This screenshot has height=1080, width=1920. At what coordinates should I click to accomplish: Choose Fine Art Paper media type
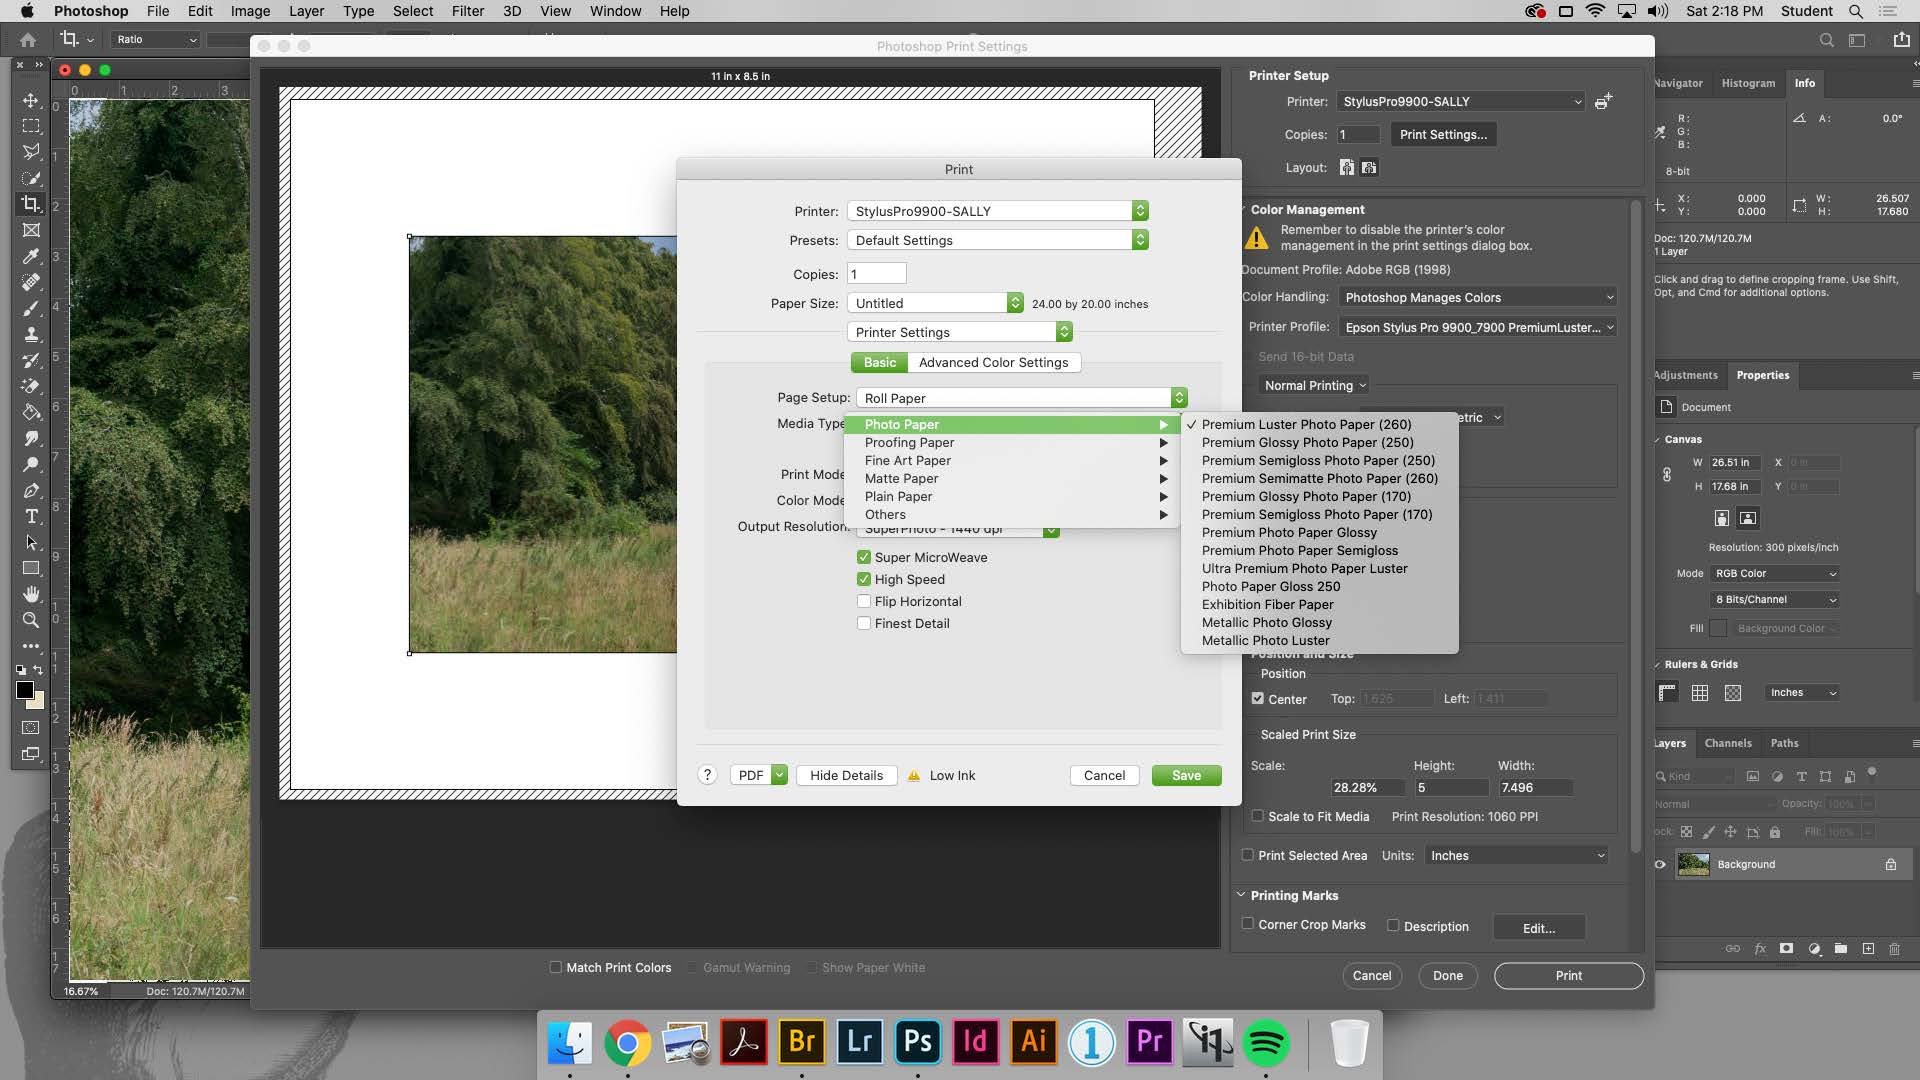click(1012, 460)
